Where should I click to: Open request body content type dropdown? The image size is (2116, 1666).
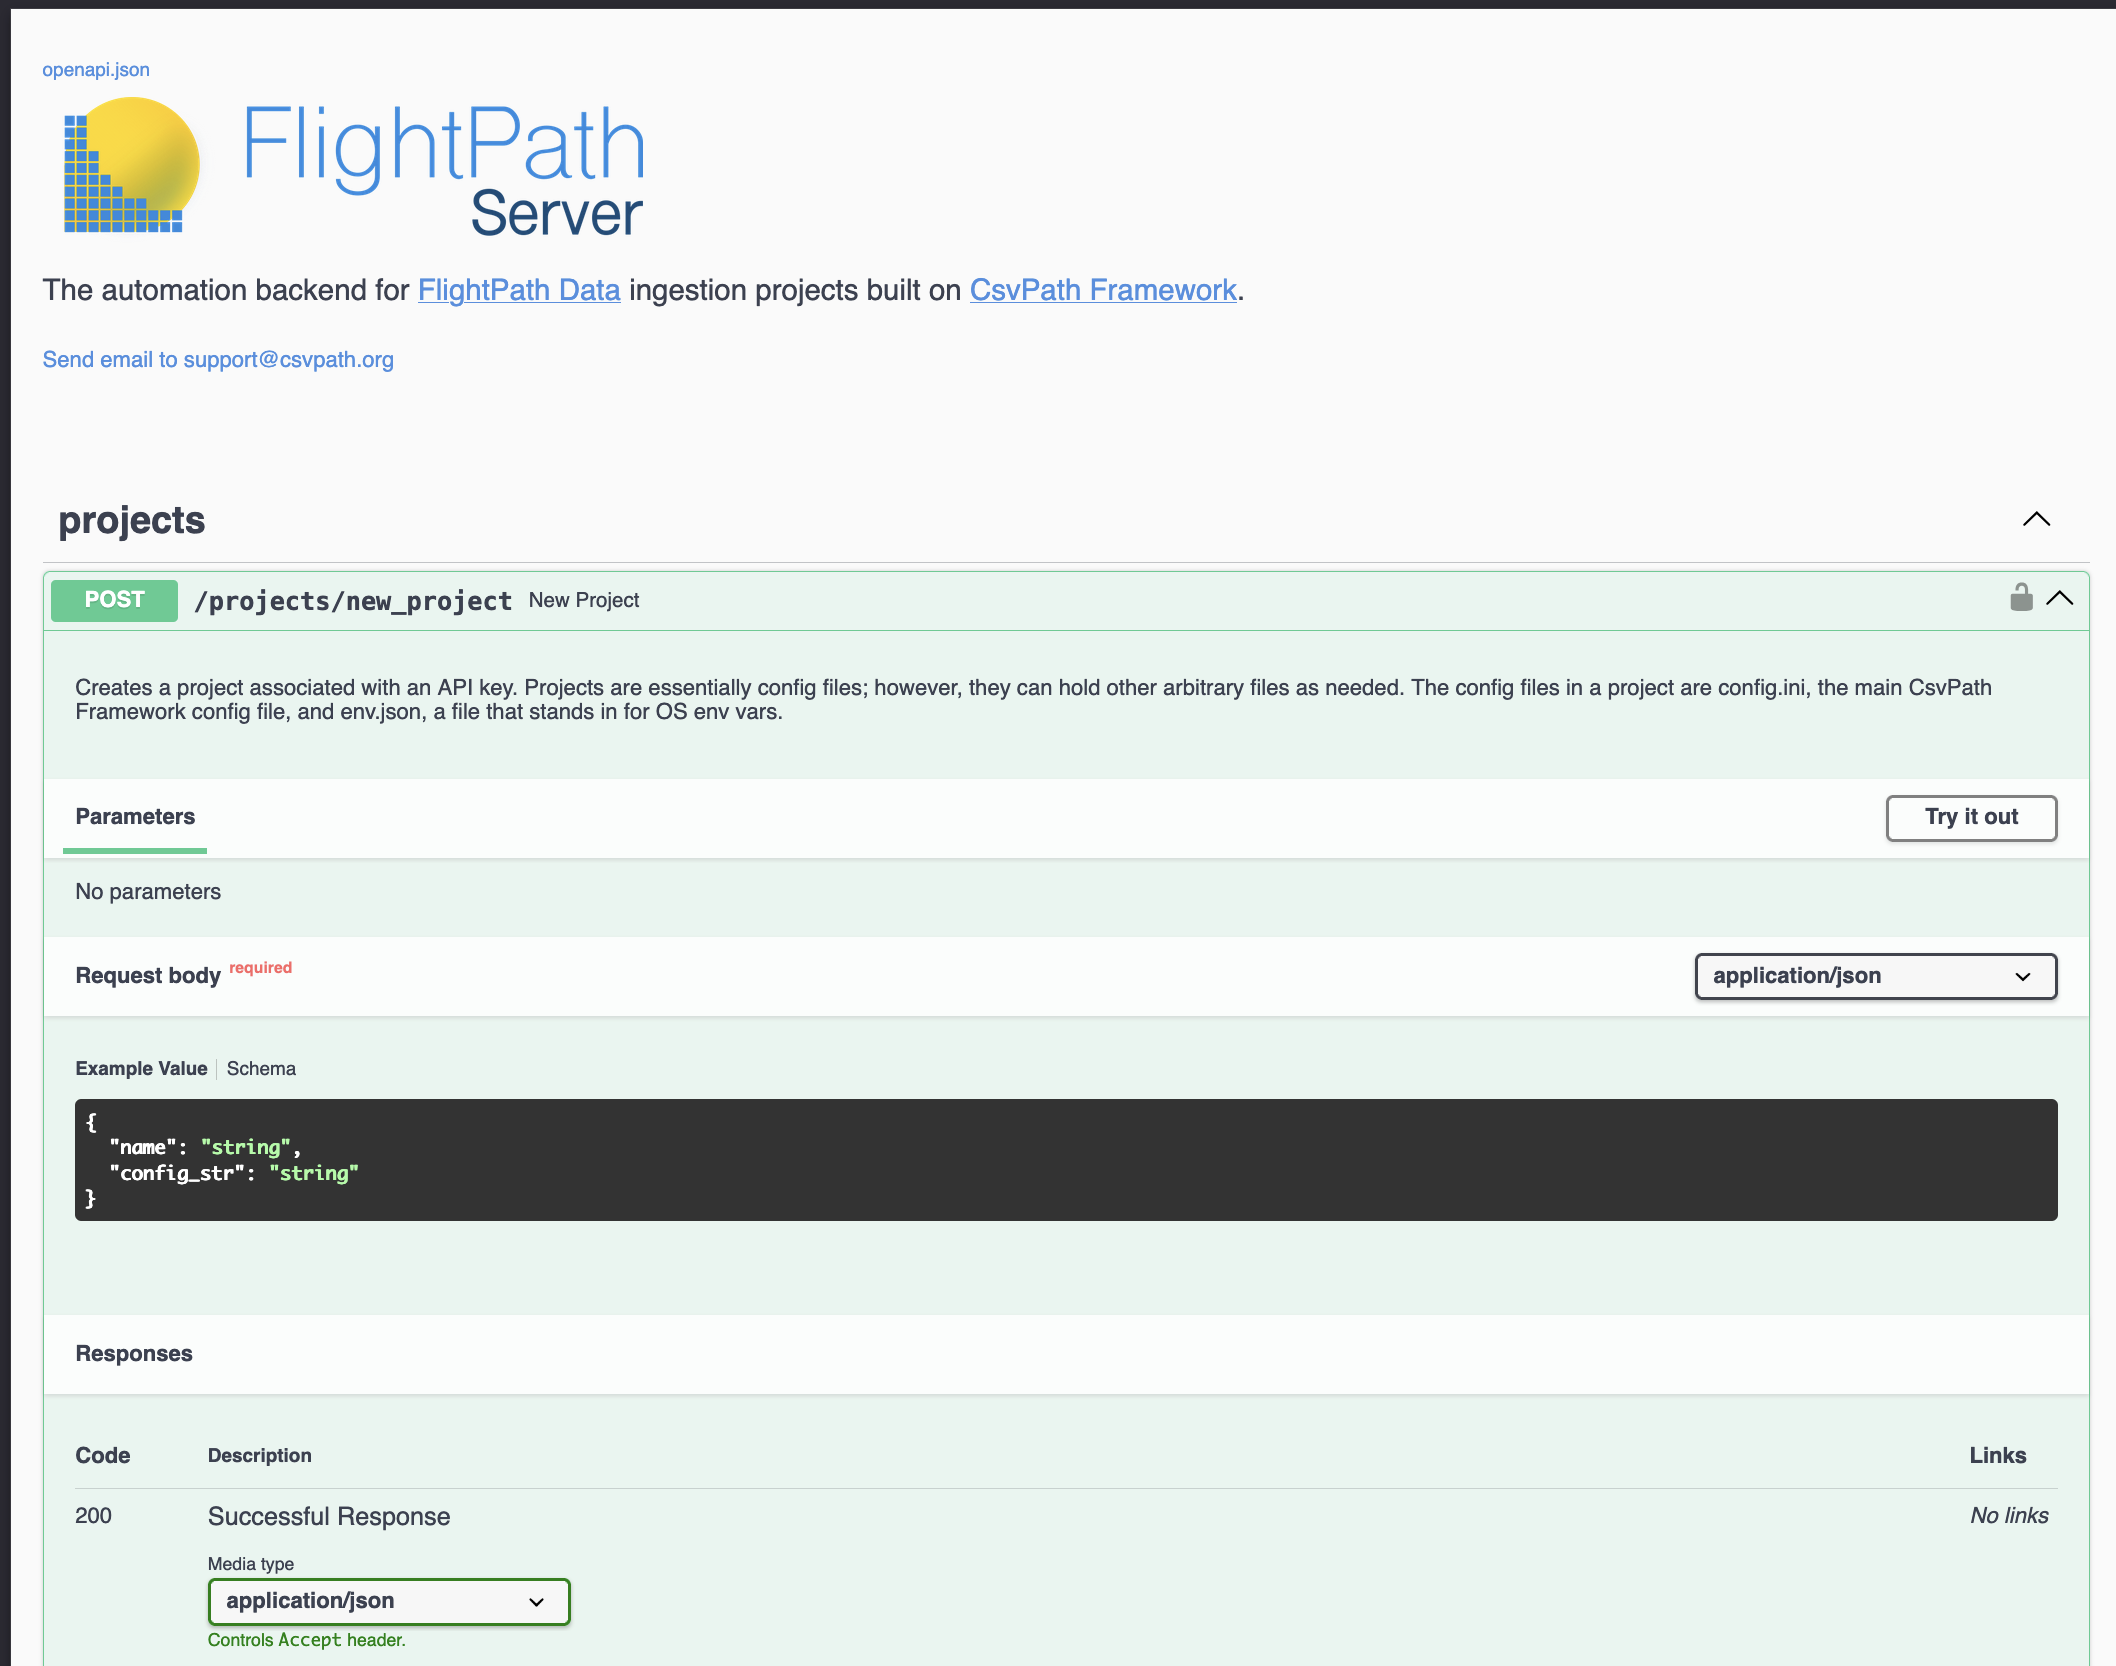click(1875, 976)
